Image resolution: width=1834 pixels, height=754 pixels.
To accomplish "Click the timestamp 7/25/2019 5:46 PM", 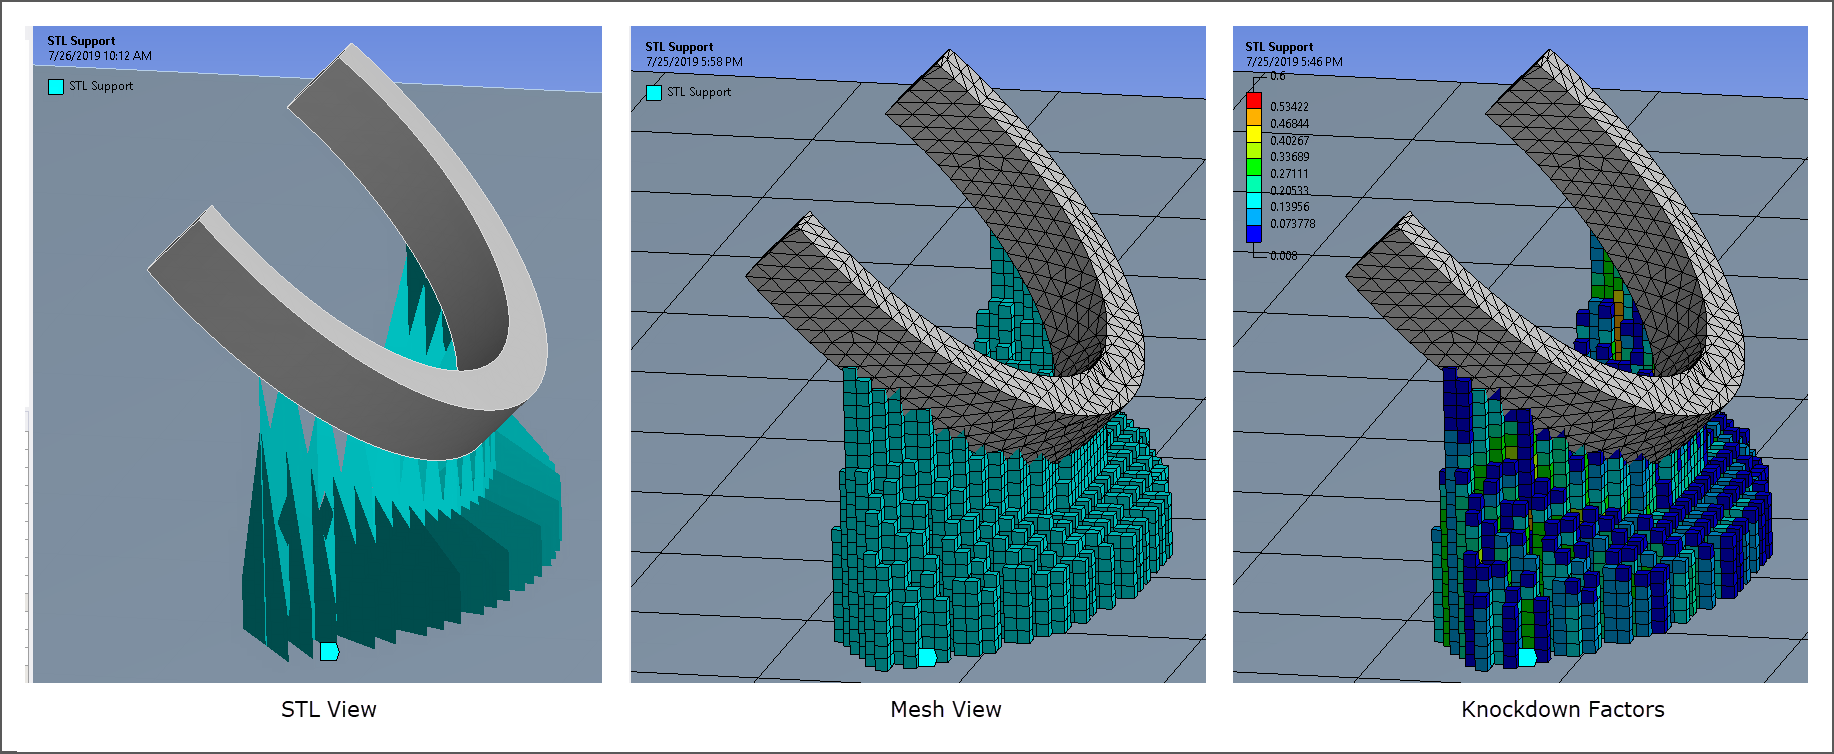I will pyautogui.click(x=1294, y=62).
